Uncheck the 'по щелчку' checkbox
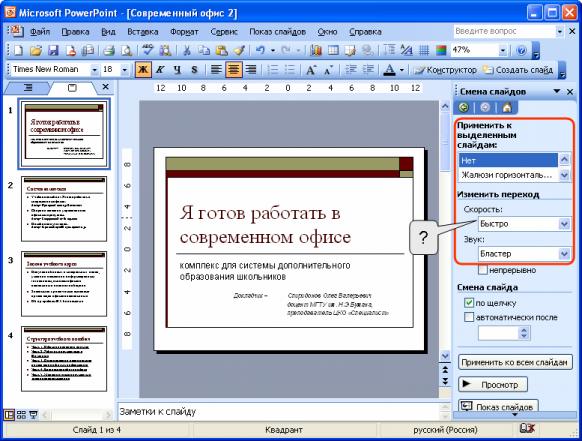This screenshot has height=441, width=582. tap(469, 303)
